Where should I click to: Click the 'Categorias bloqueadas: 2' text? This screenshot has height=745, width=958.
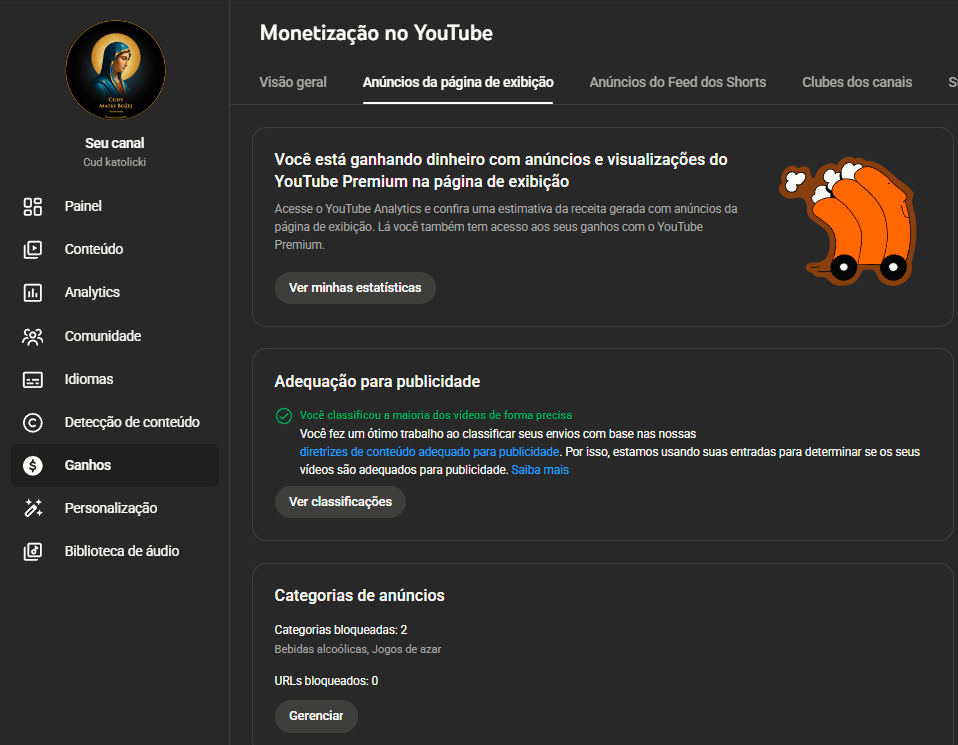point(340,630)
